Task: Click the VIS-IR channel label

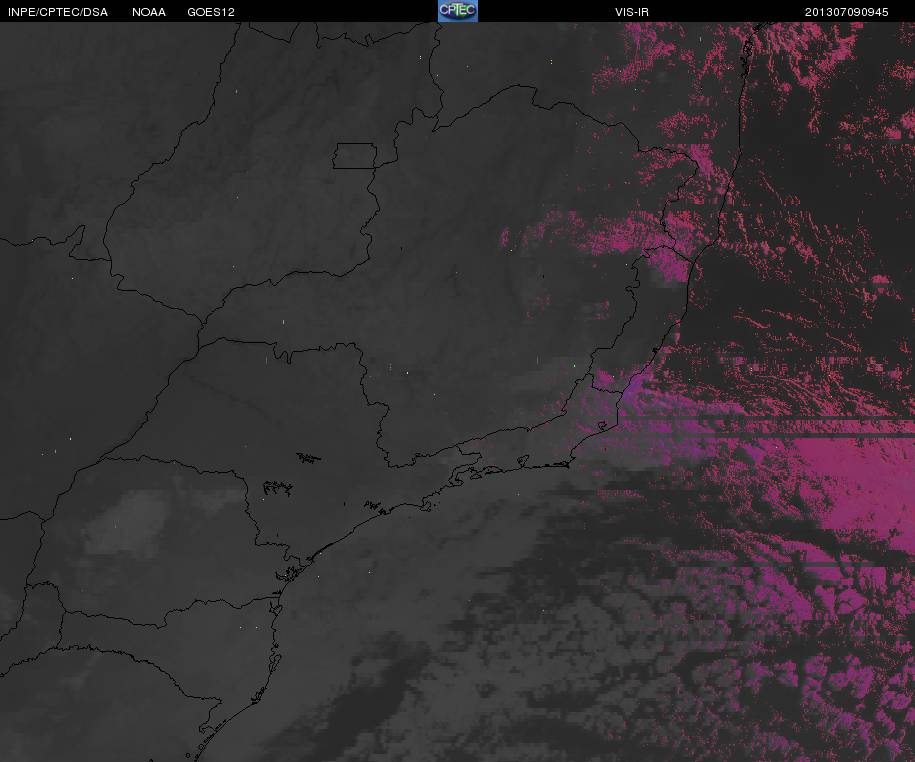Action: click(632, 12)
